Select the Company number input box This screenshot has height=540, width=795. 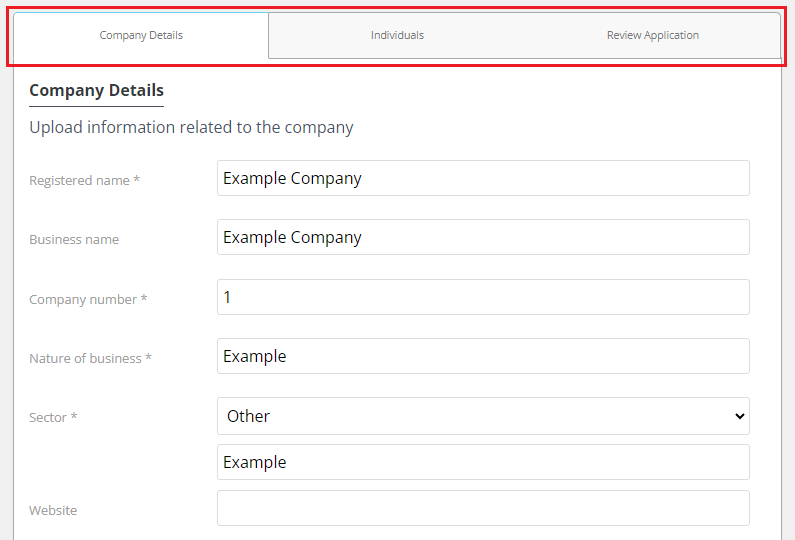pyautogui.click(x=483, y=297)
